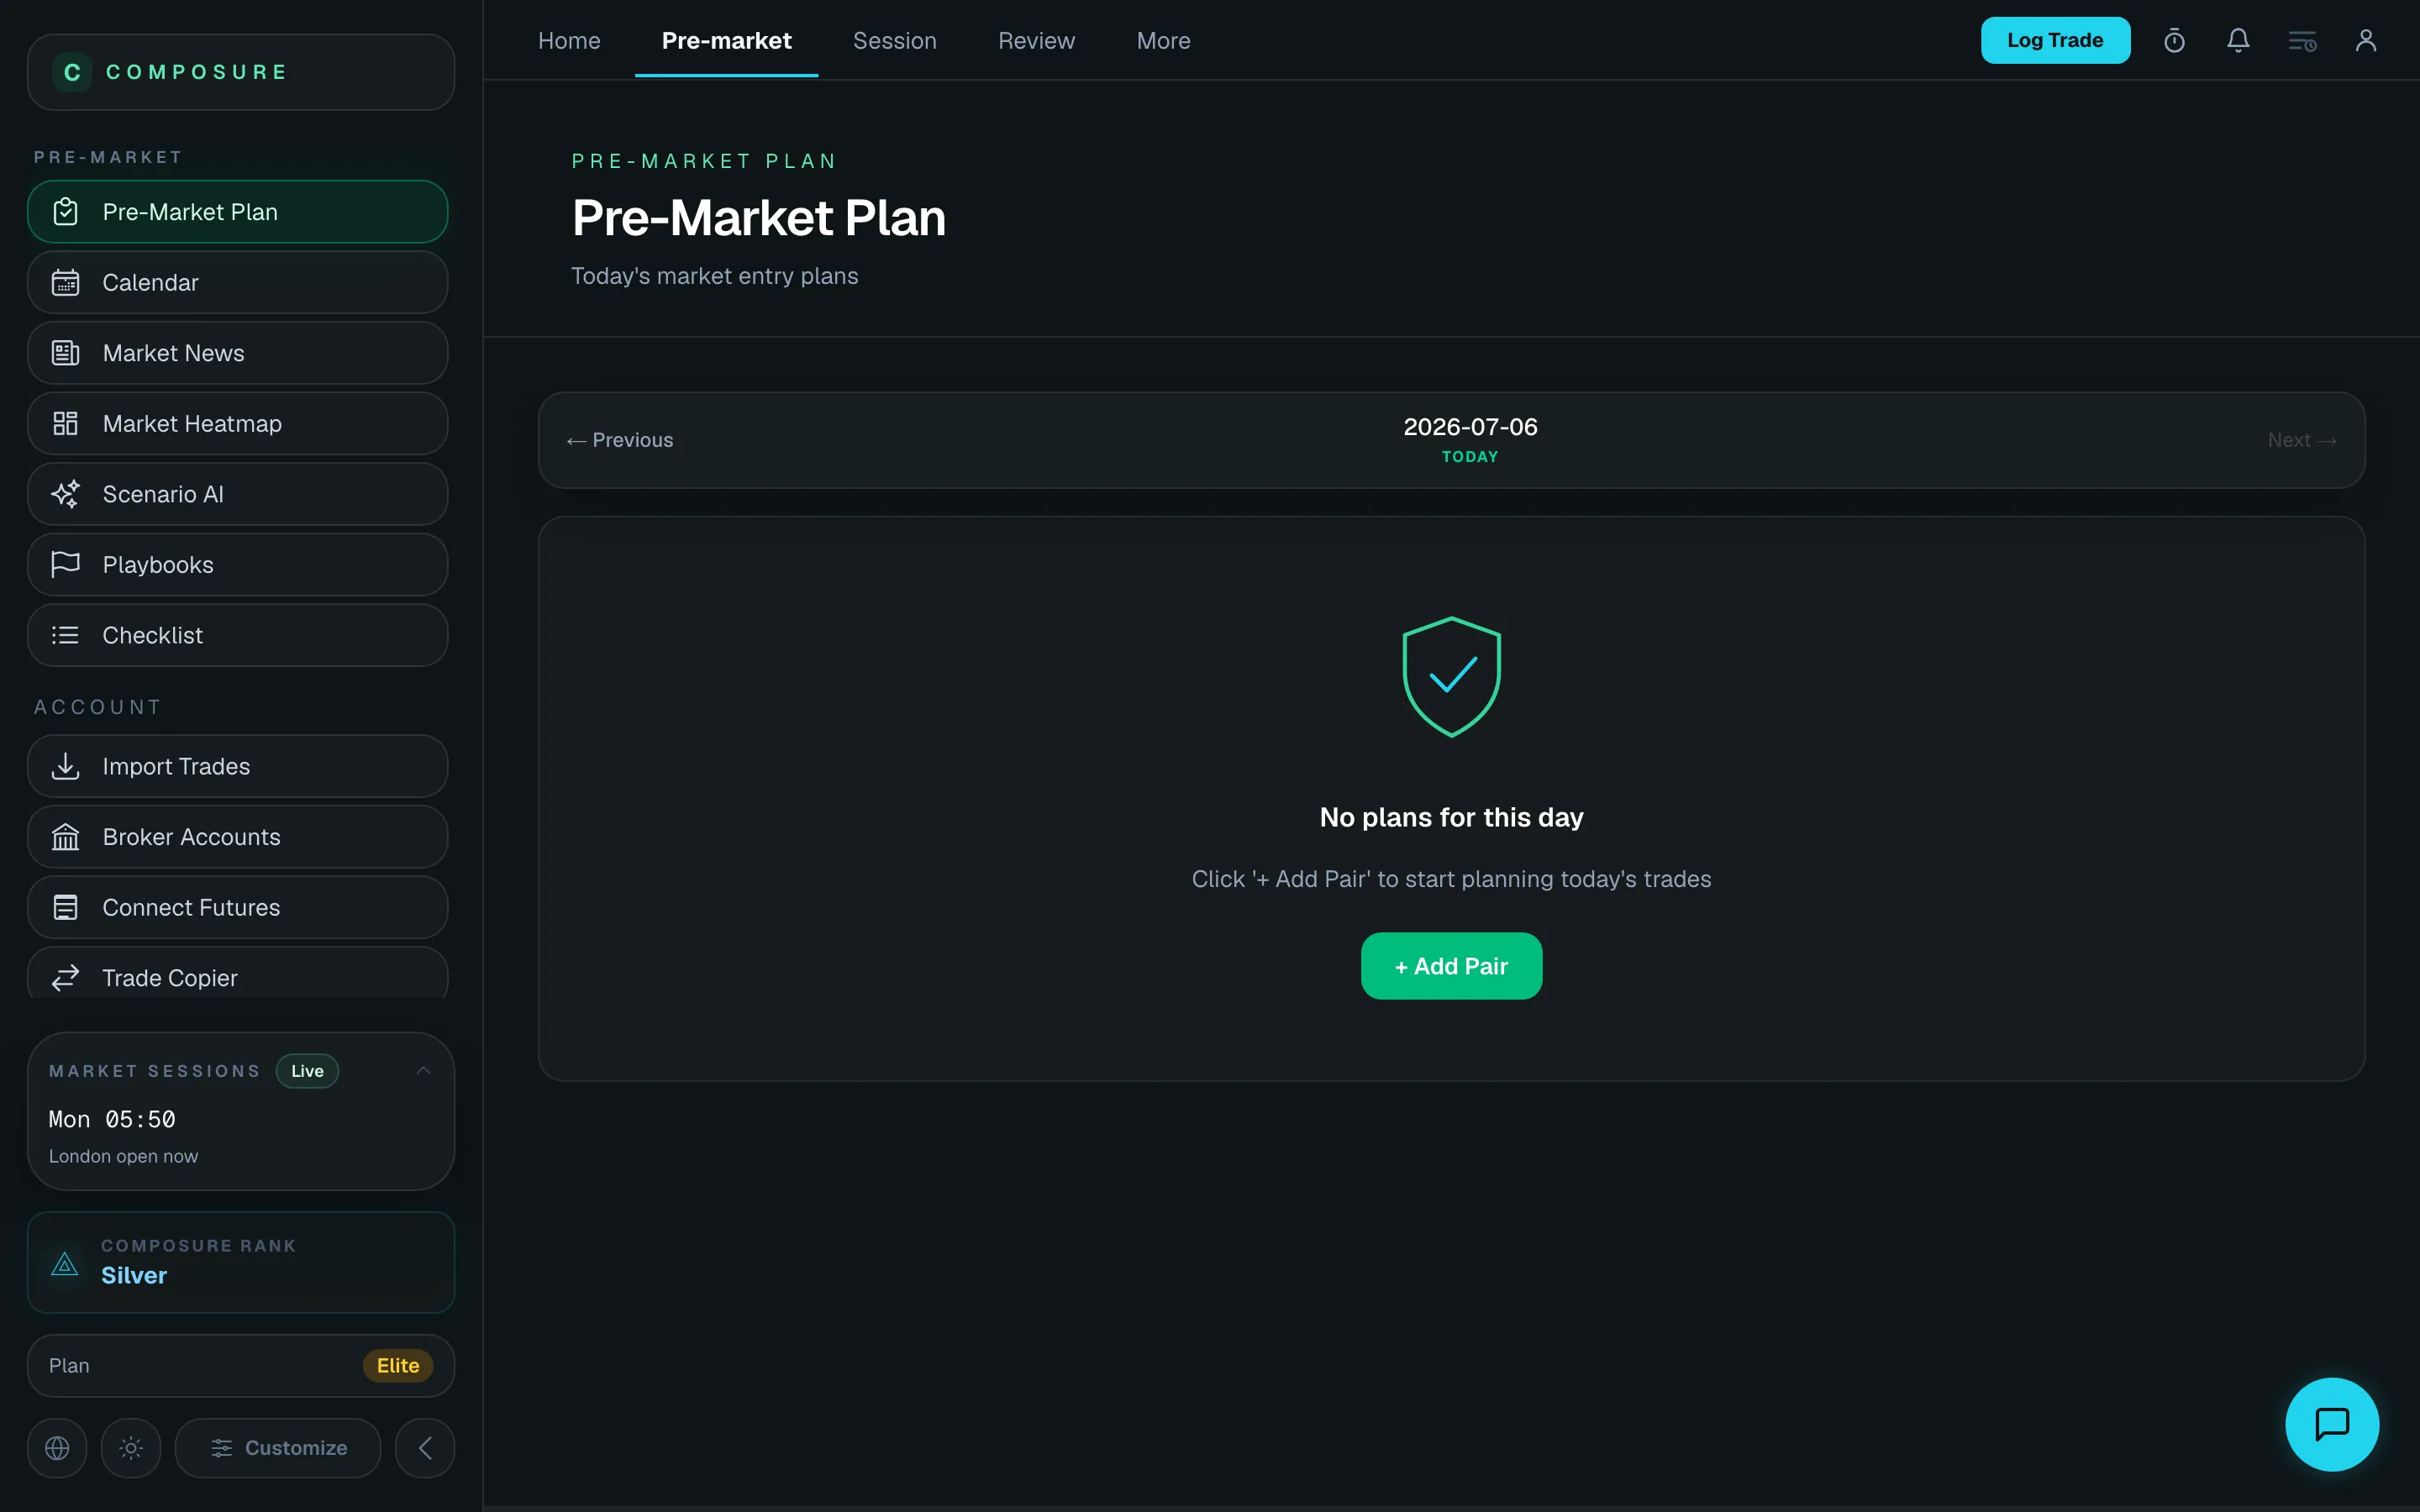Click the globe language icon

[57, 1448]
